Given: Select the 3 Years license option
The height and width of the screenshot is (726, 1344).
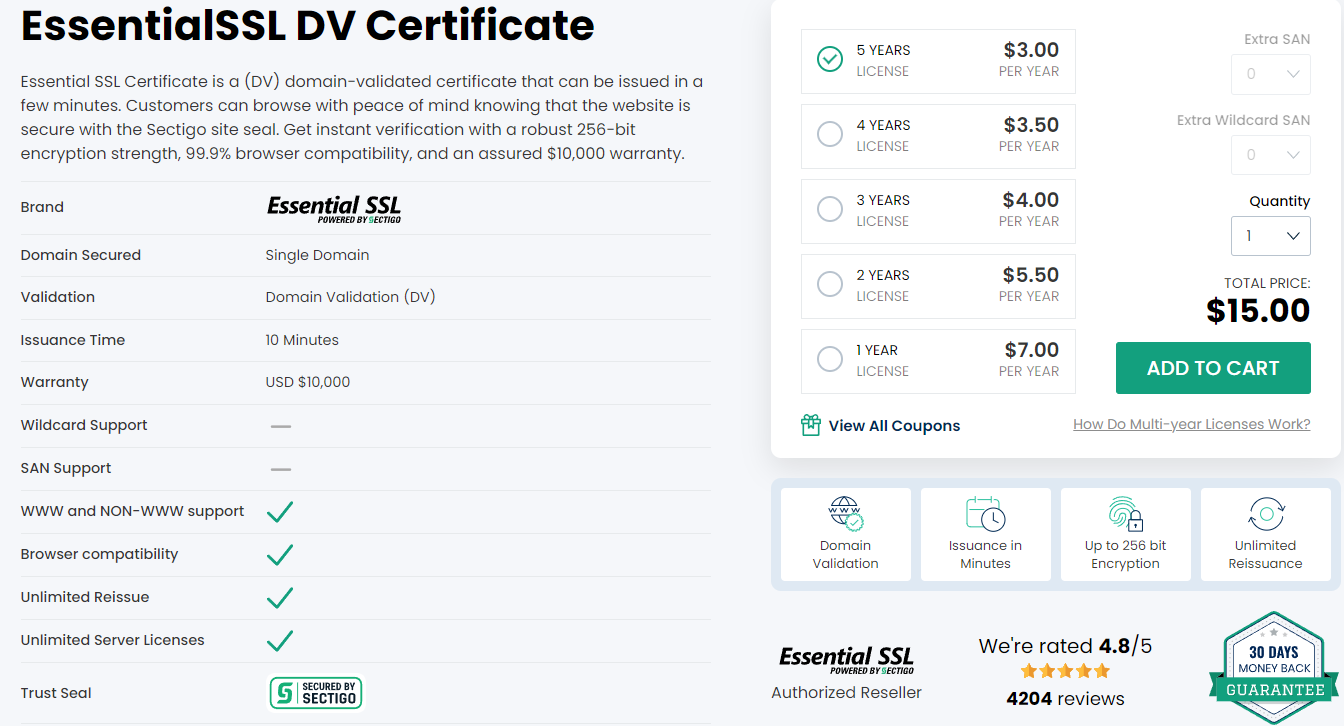Looking at the screenshot, I should 830,209.
